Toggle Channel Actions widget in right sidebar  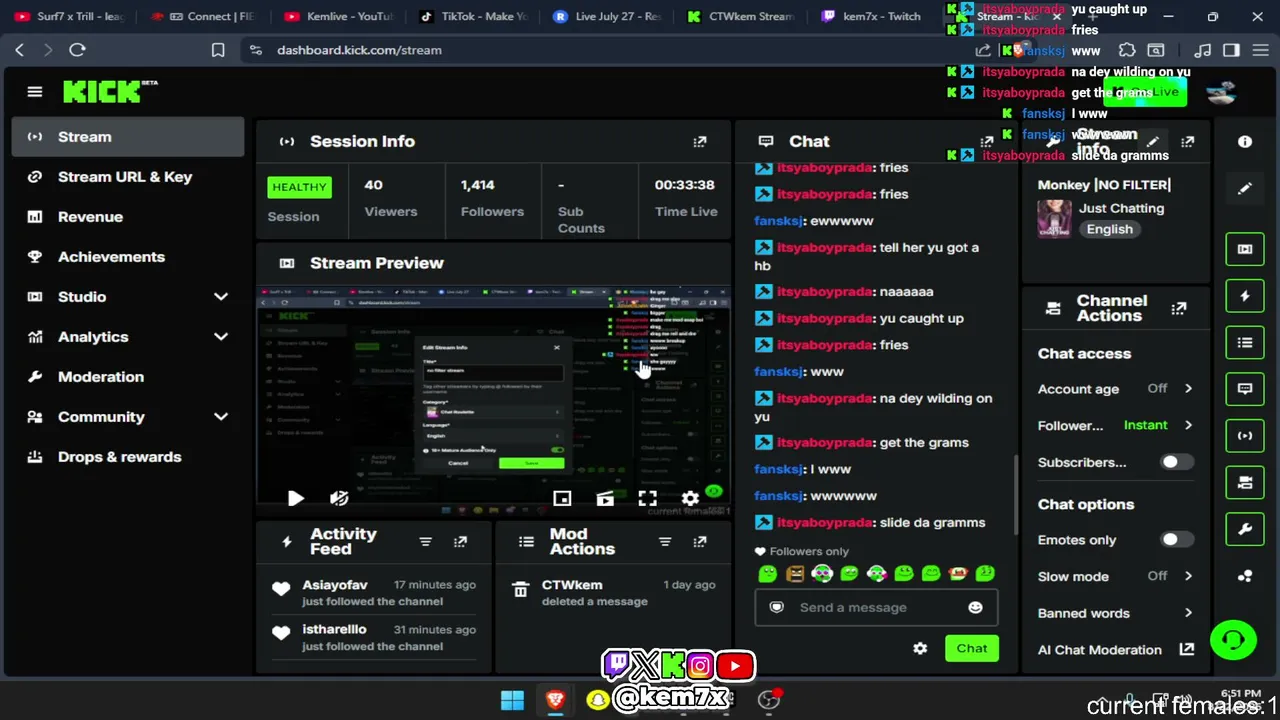point(1245,483)
